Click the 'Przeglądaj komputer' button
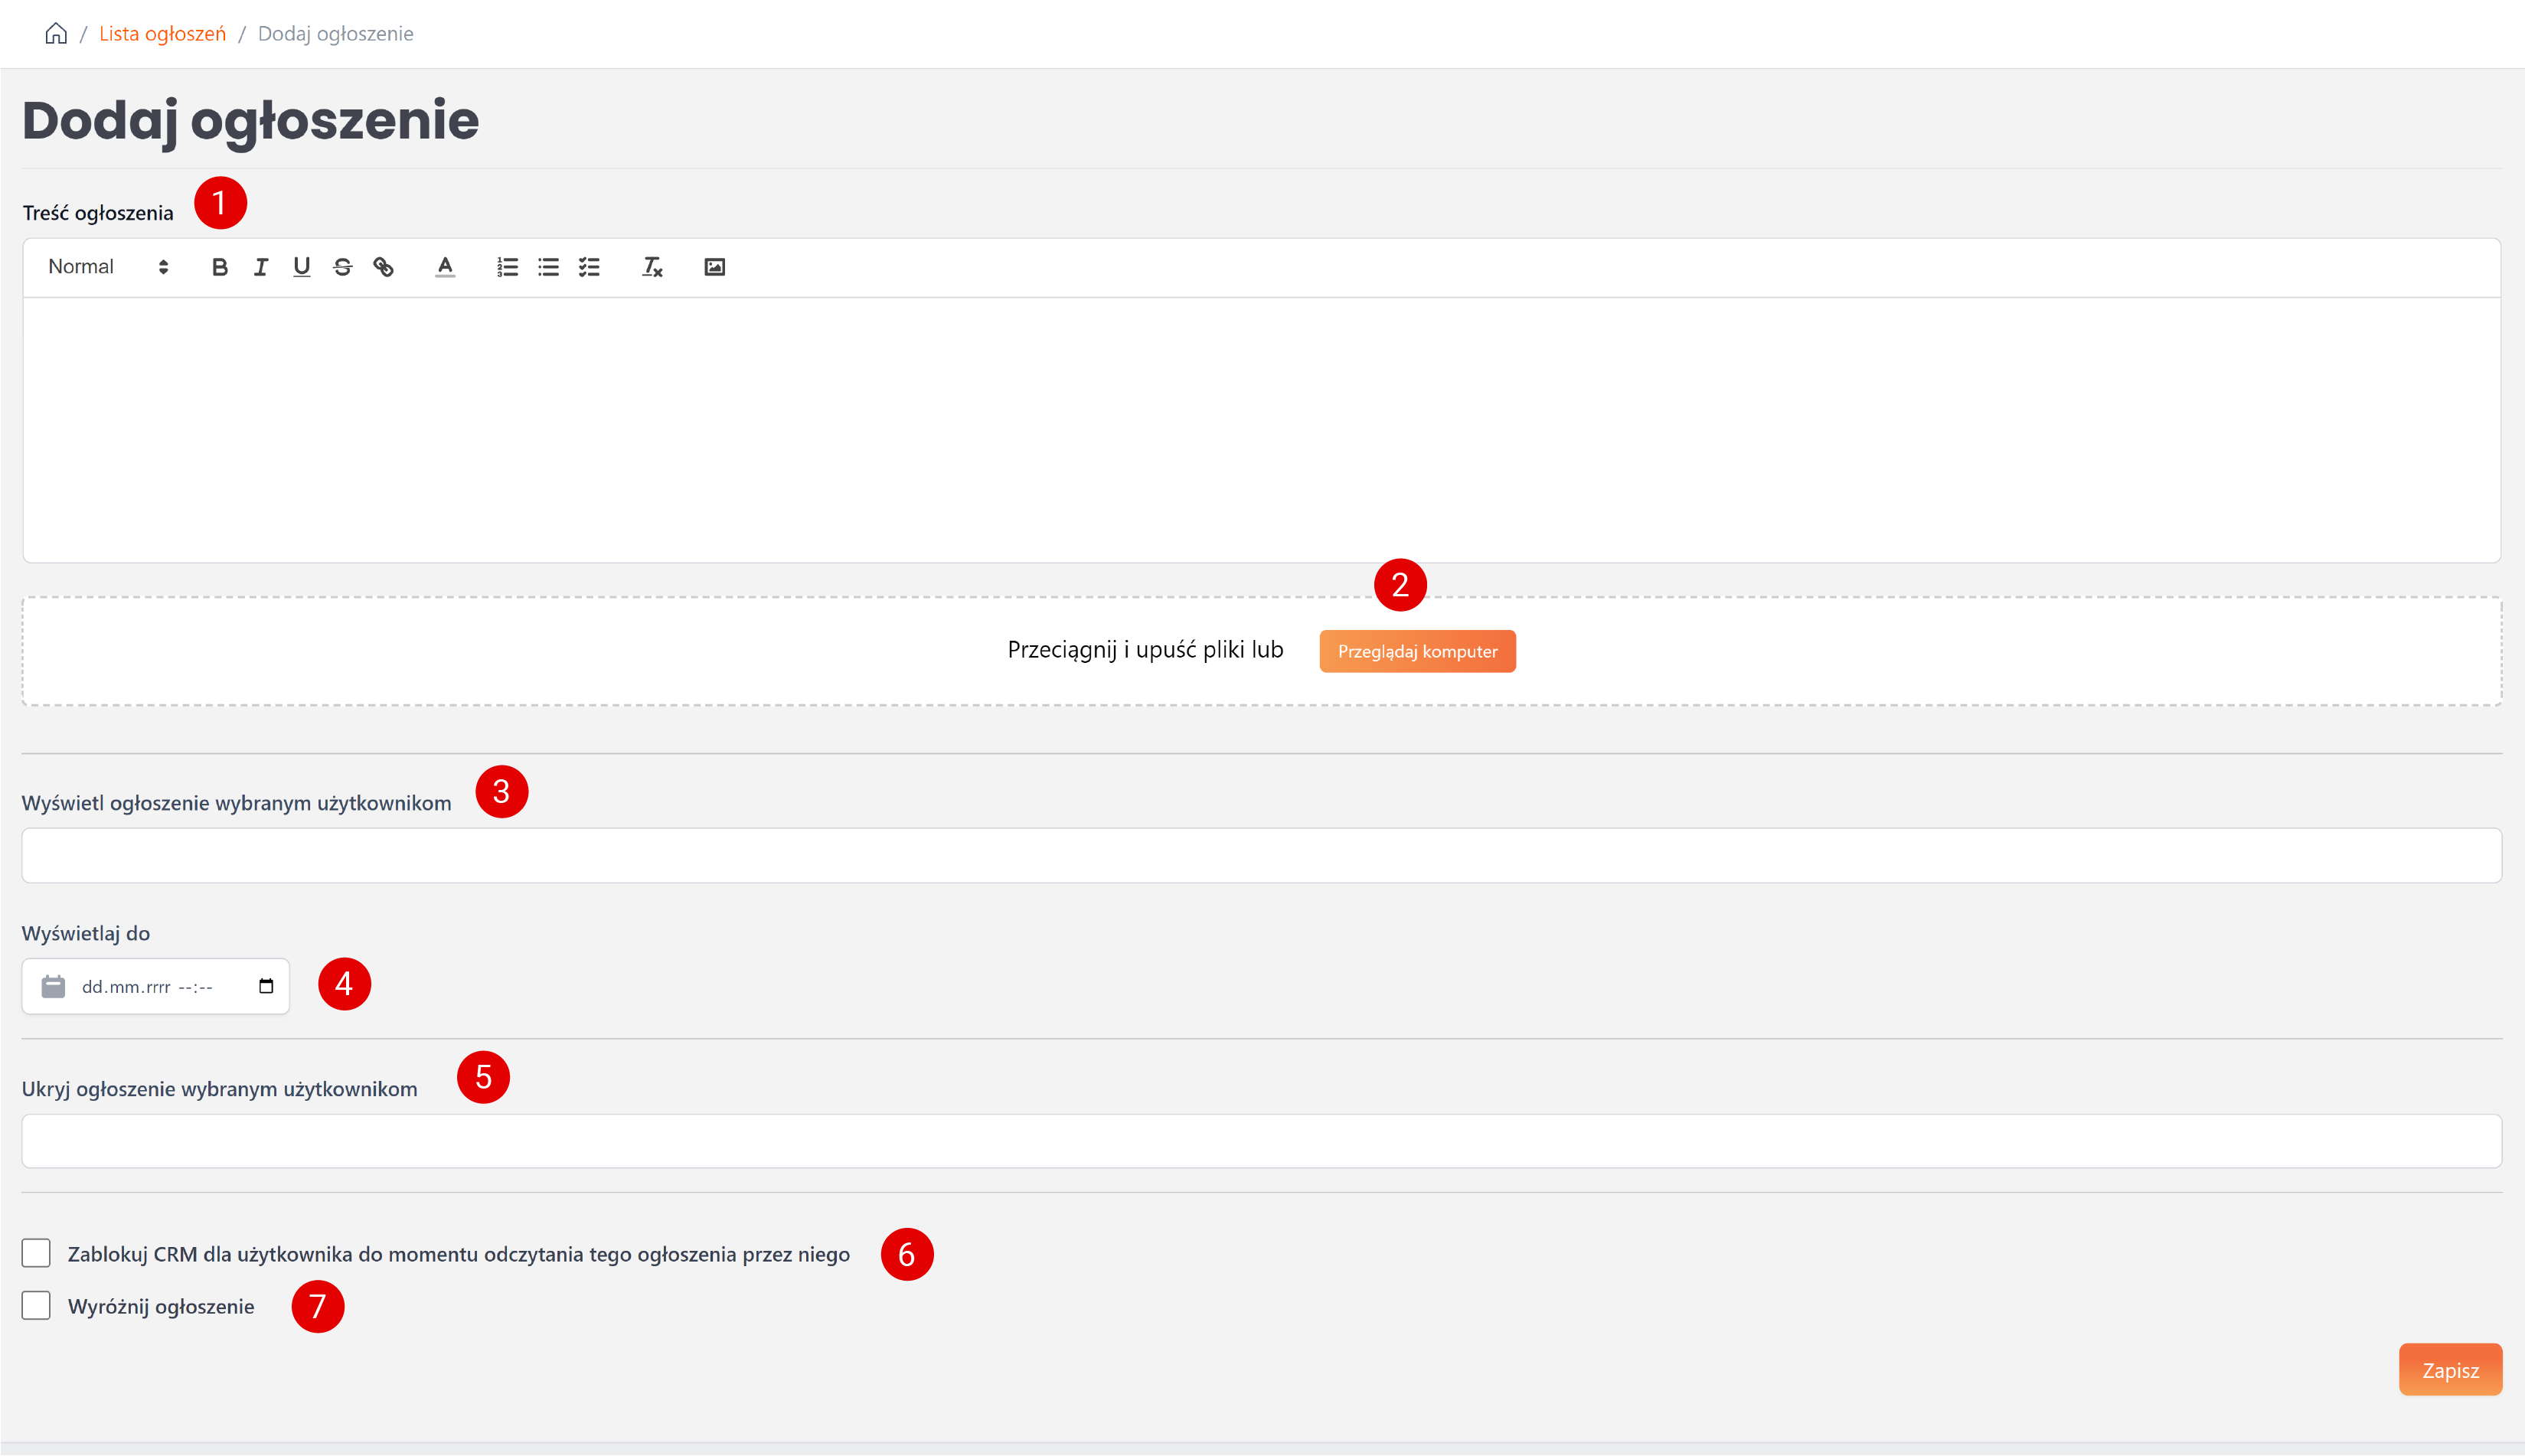This screenshot has height=1456, width=2525. coord(1417,651)
